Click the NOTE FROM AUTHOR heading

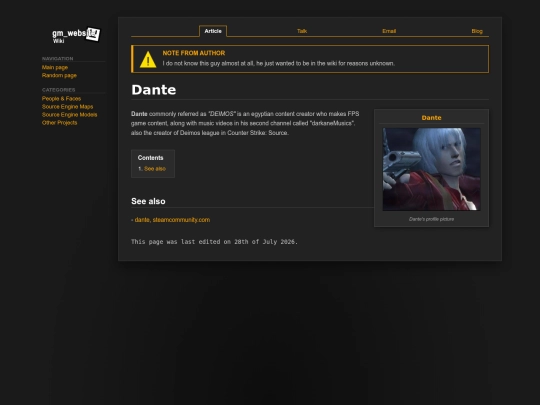tap(194, 53)
